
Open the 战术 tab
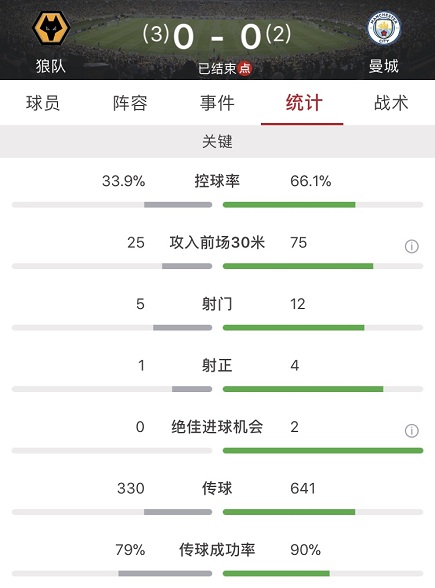pyautogui.click(x=391, y=103)
